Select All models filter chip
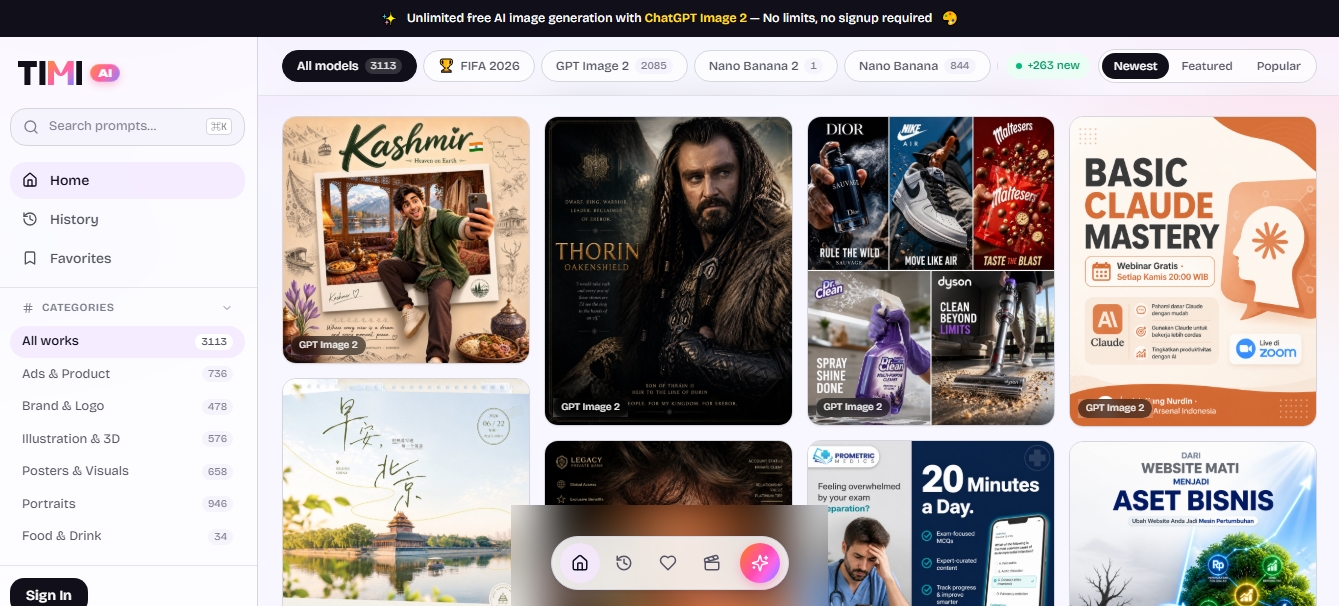The height and width of the screenshot is (606, 1339). click(349, 66)
